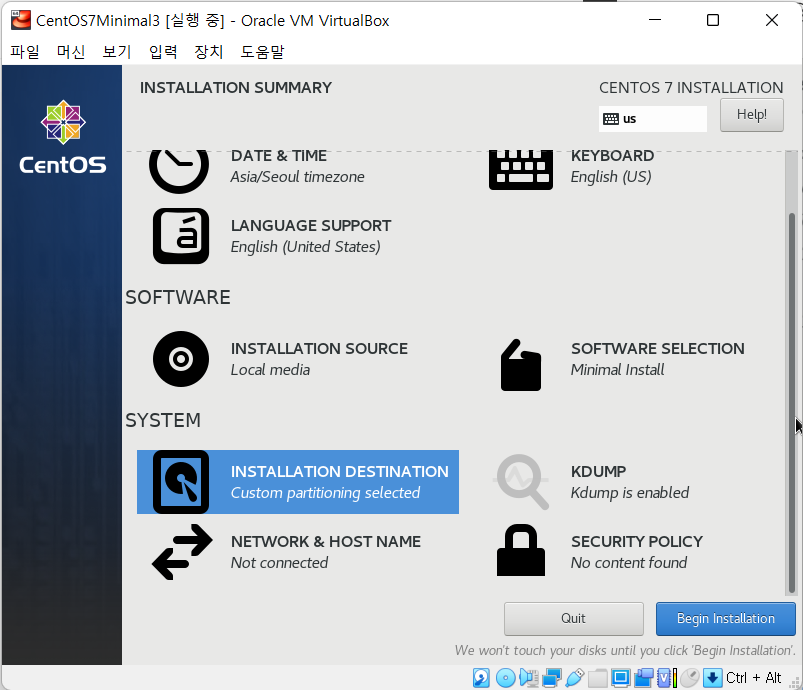Viewport: 803px width, 690px height.
Task: Click 'Minimal Install' text
Action: tap(618, 370)
